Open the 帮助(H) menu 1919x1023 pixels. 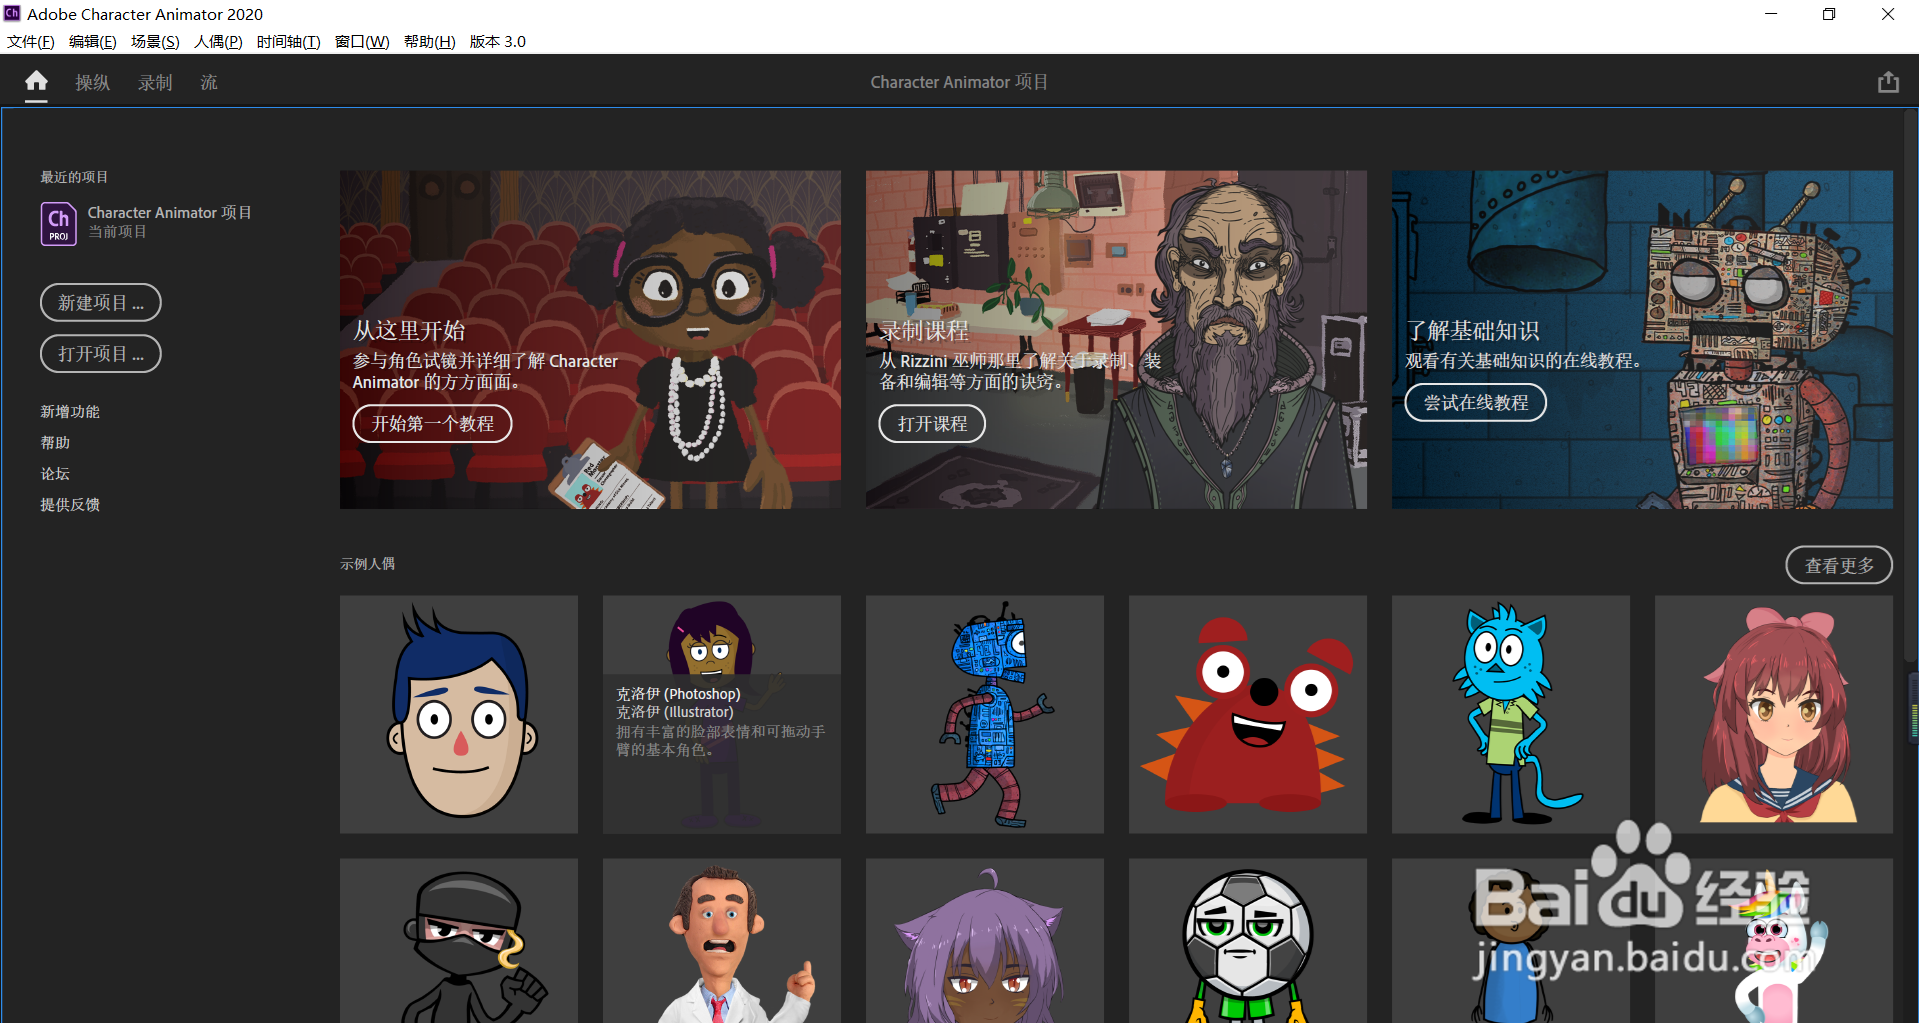[429, 41]
